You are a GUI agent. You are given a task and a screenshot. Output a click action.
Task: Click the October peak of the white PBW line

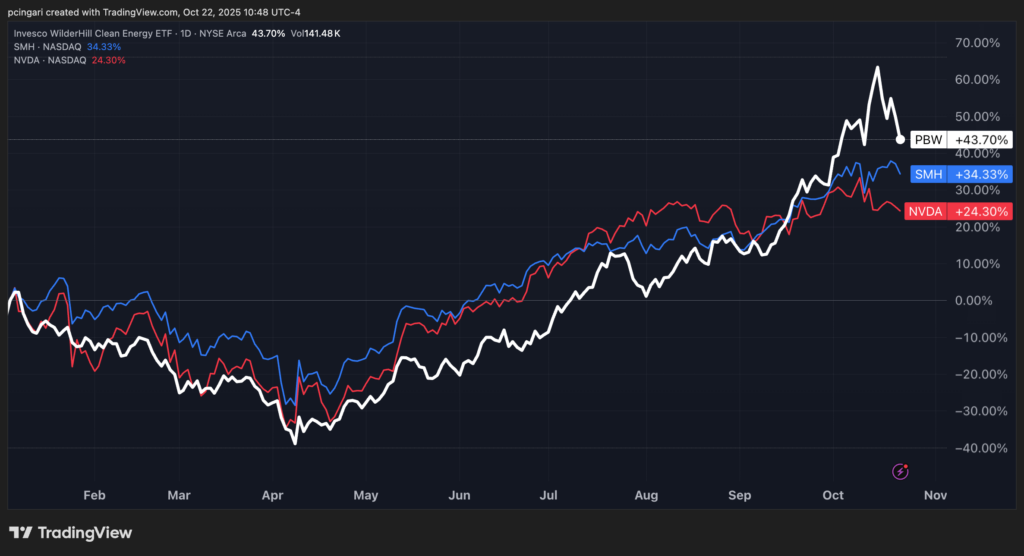877,68
